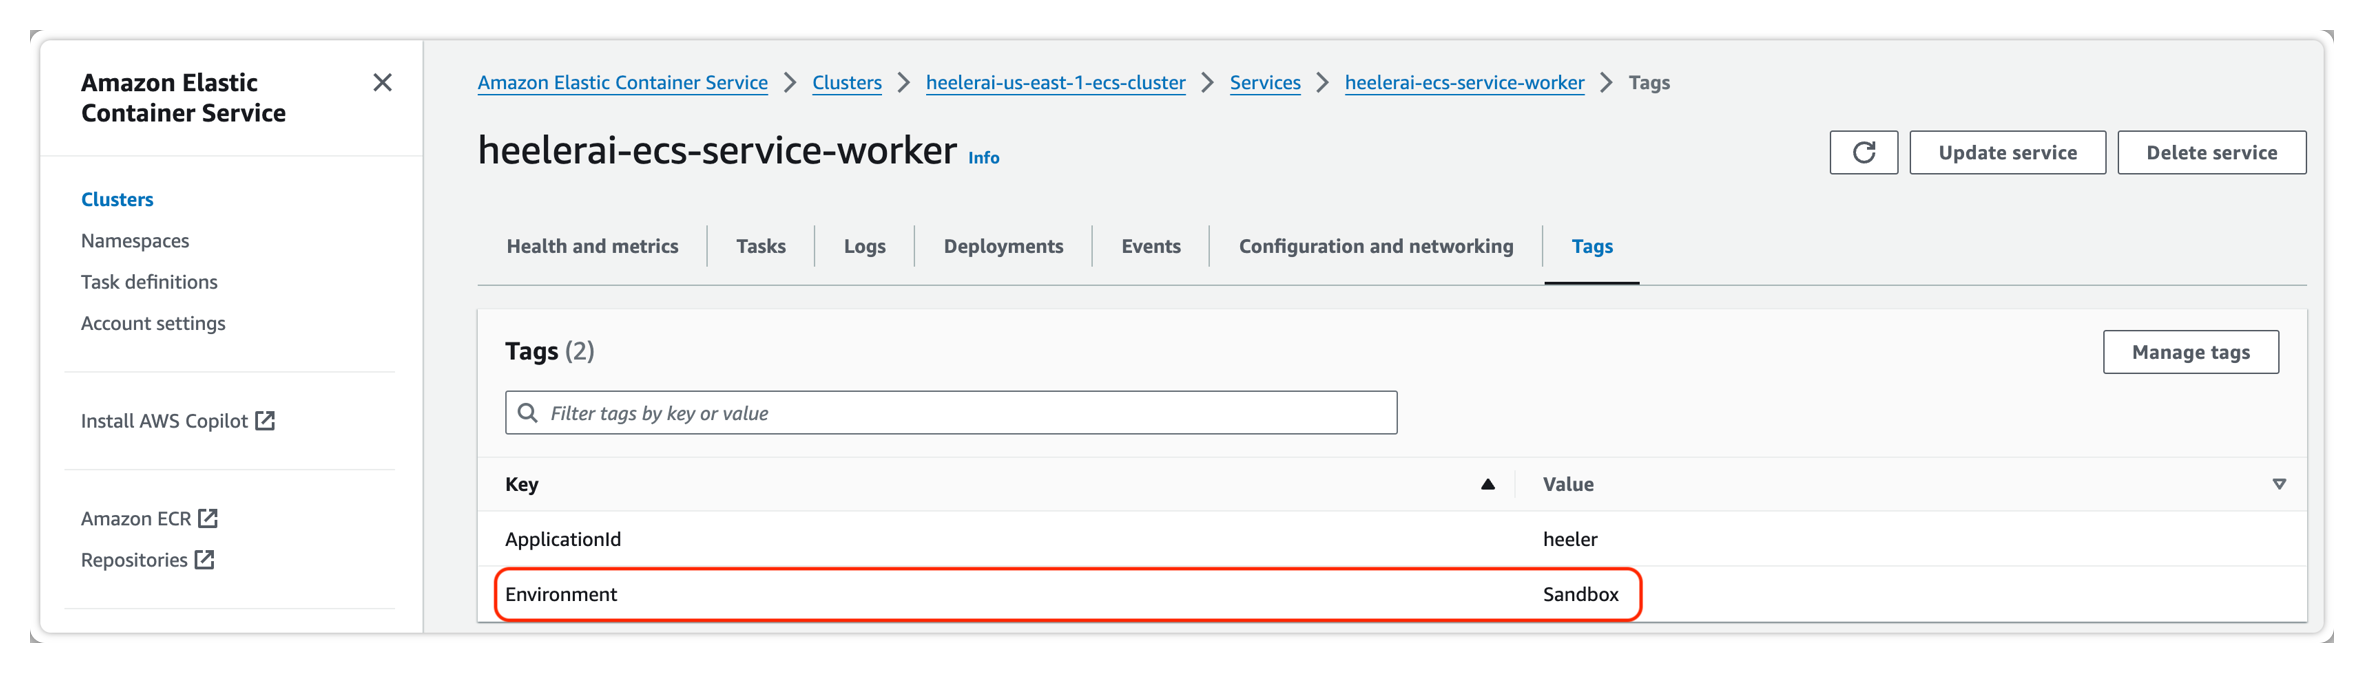2364x673 pixels.
Task: Click Repositories link text in sidebar
Action: click(134, 560)
